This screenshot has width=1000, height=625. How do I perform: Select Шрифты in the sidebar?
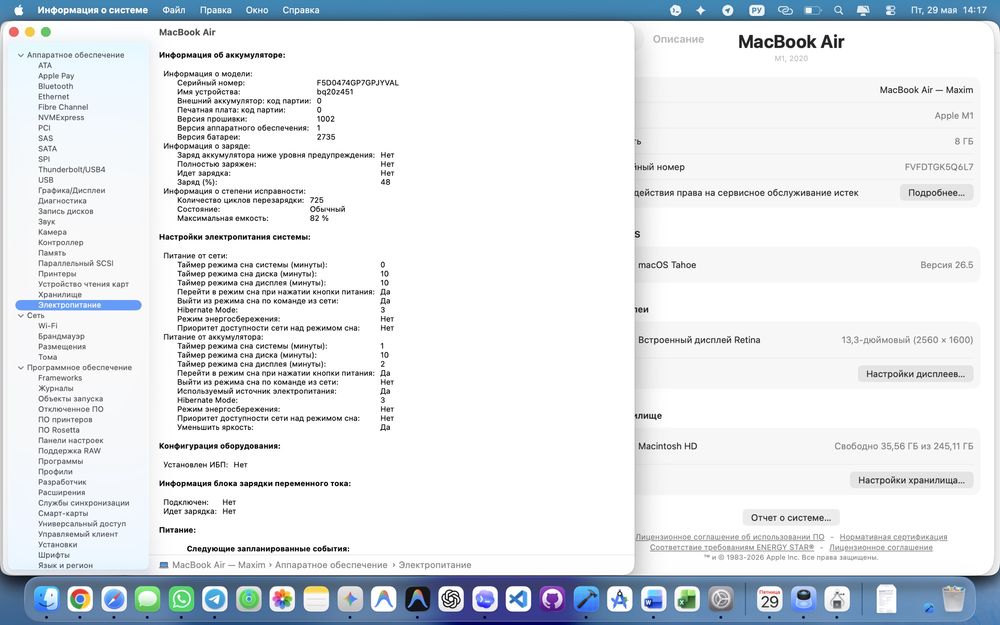(x=54, y=555)
